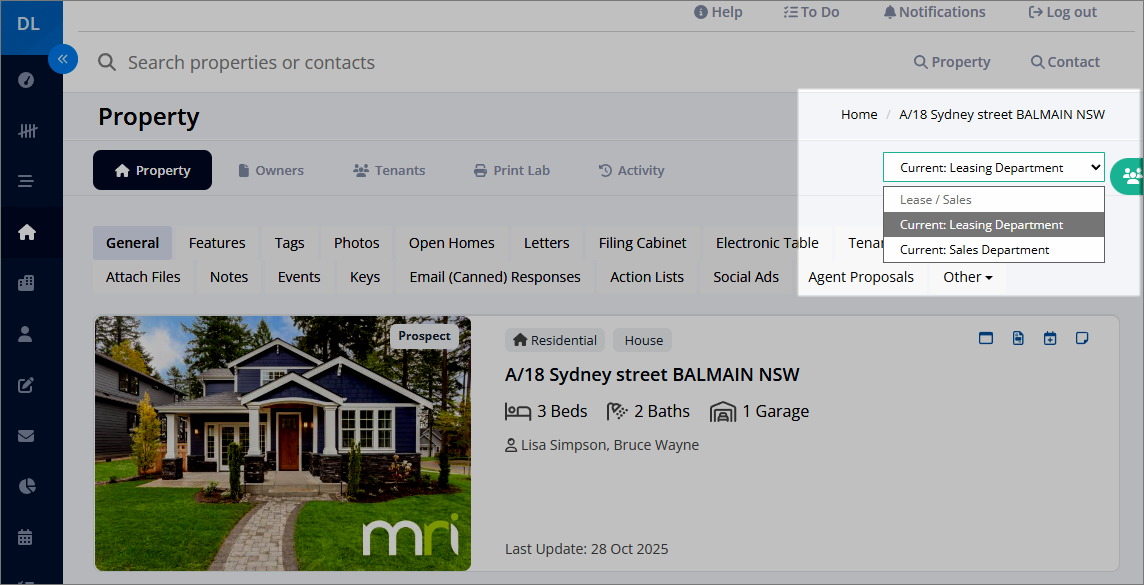This screenshot has width=1144, height=585.
Task: Click the tally marks icon in sidebar
Action: pos(27,131)
